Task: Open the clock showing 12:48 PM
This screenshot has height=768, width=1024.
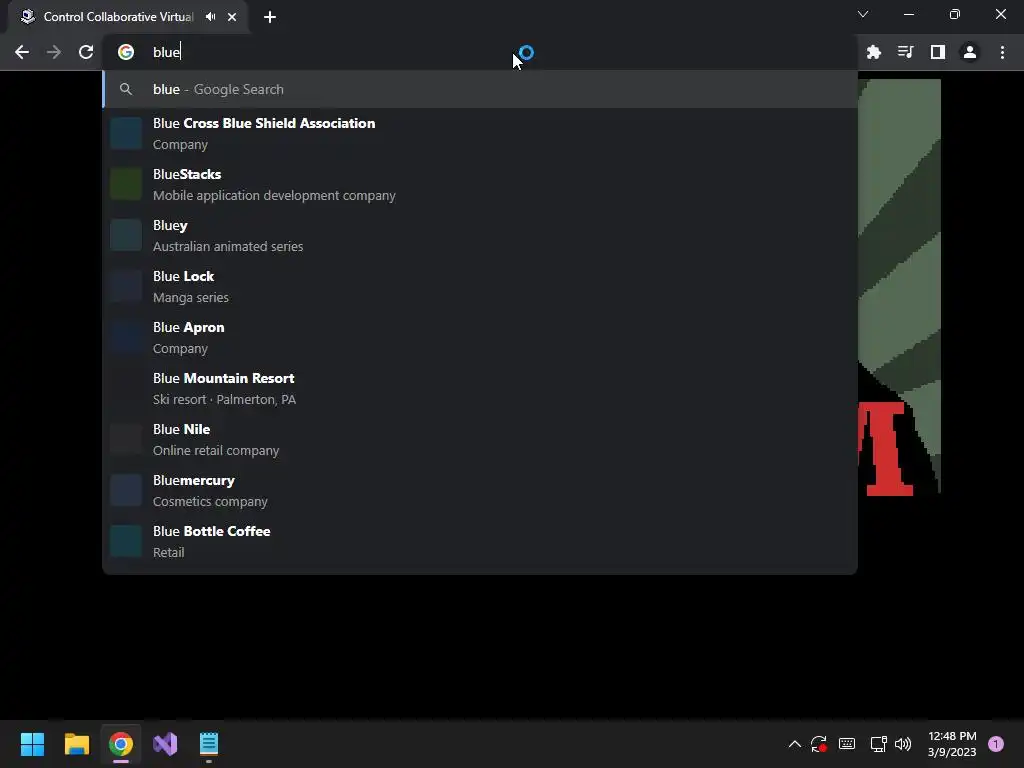Action: pos(952,744)
